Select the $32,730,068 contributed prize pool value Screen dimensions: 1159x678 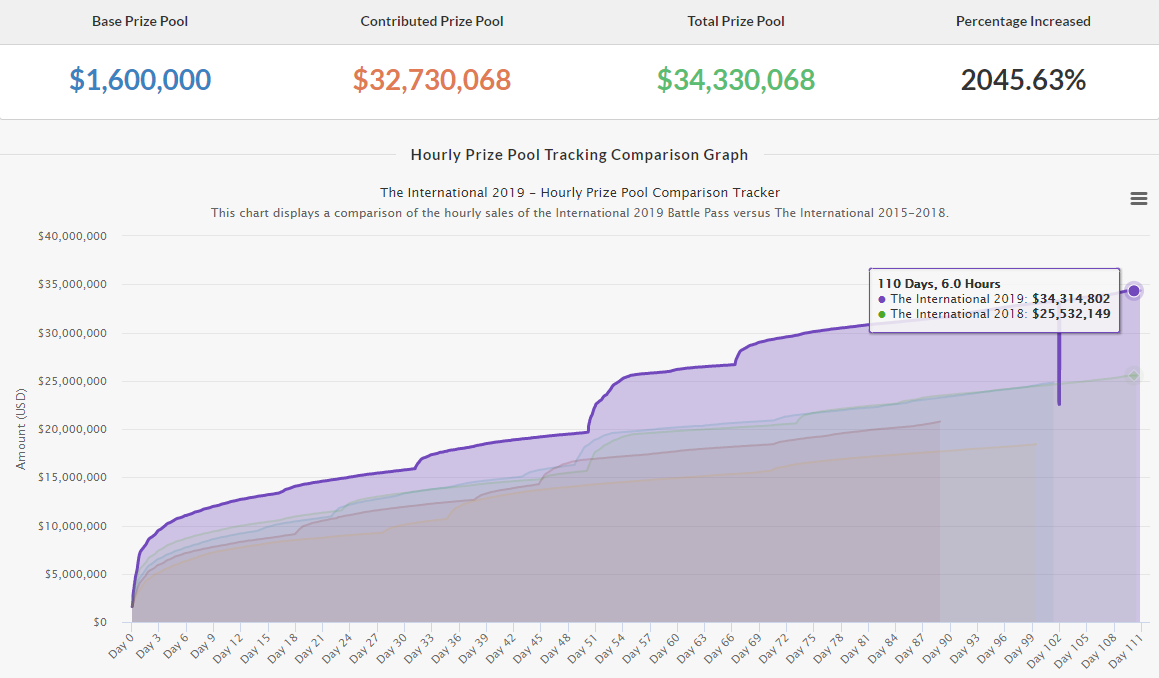point(432,80)
